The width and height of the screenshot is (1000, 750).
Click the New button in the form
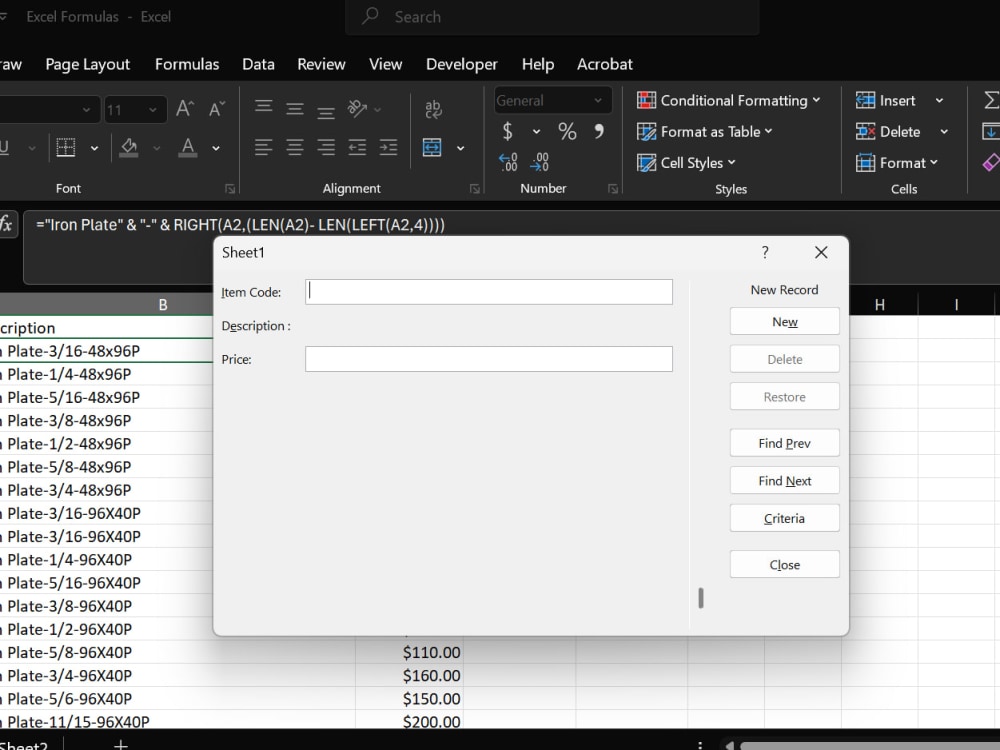pyautogui.click(x=784, y=321)
